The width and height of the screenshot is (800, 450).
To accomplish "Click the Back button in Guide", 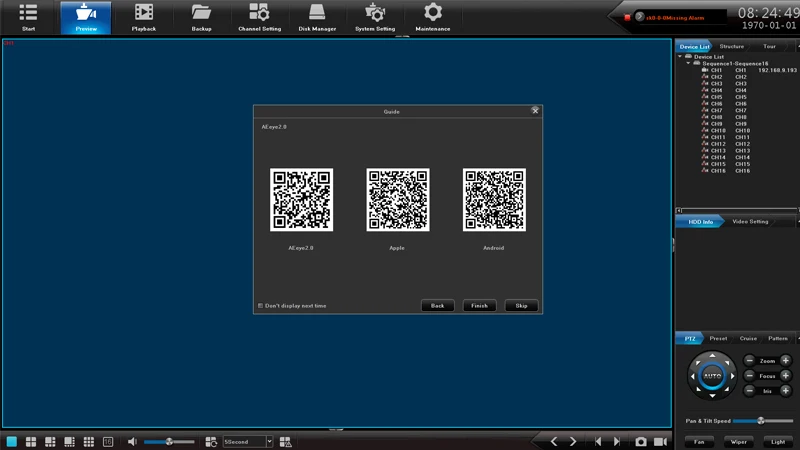I will tap(437, 306).
